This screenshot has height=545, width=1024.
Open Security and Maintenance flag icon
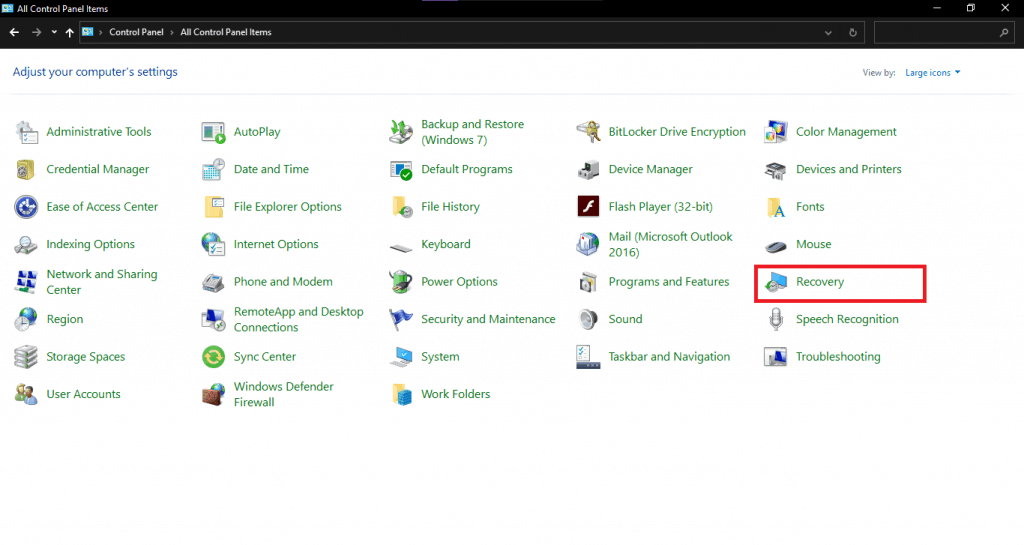[x=400, y=319]
